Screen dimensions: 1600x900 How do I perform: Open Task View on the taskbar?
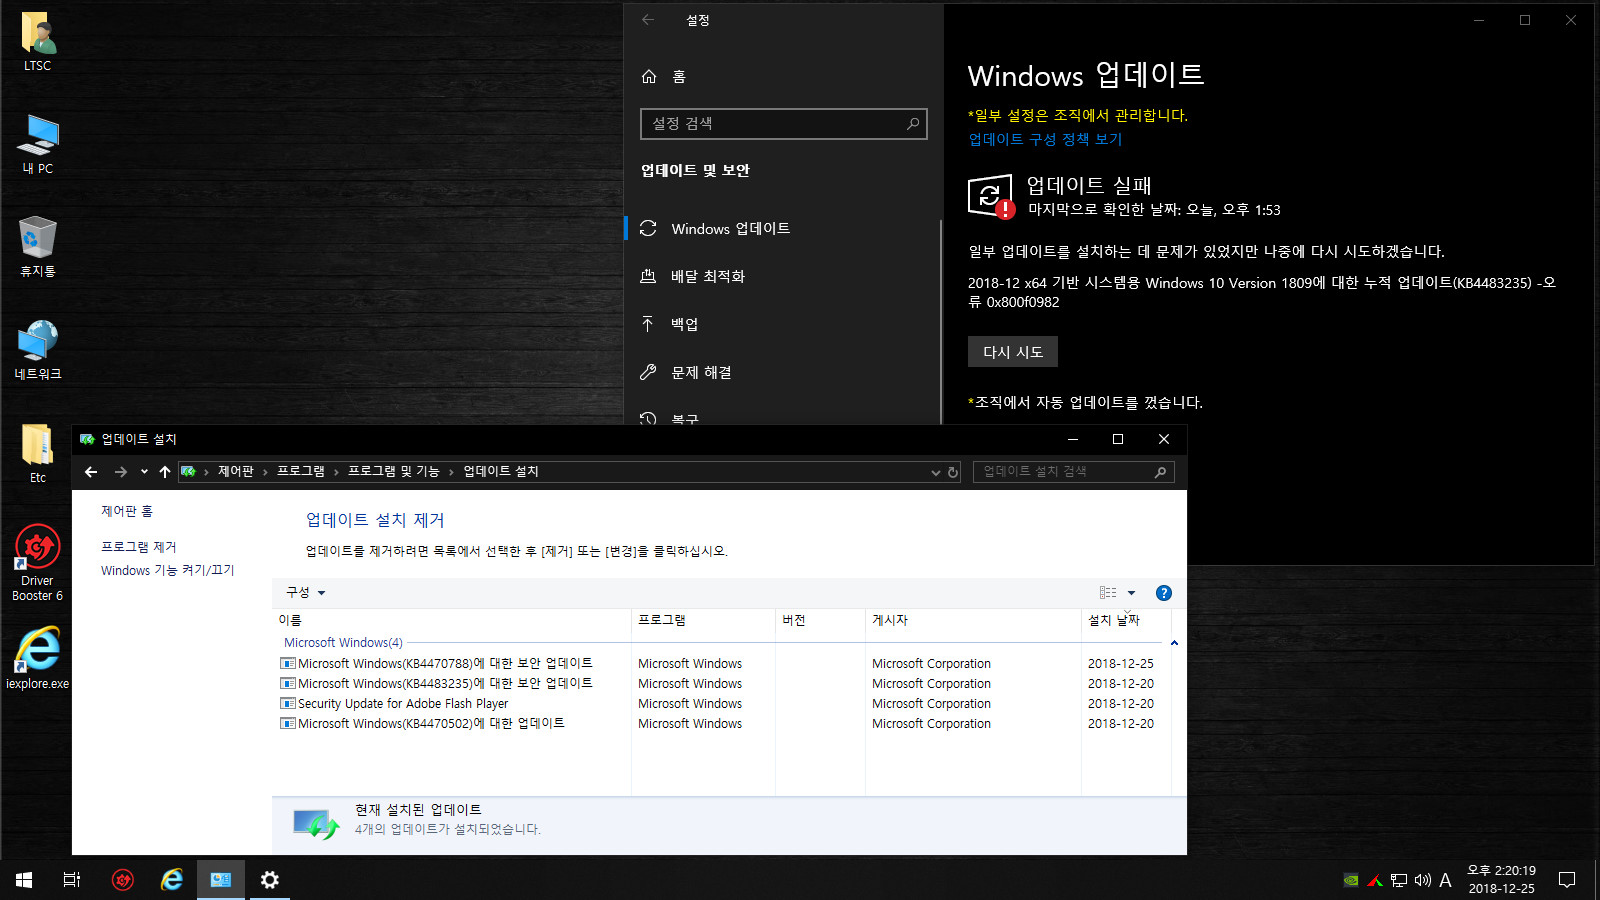click(72, 880)
